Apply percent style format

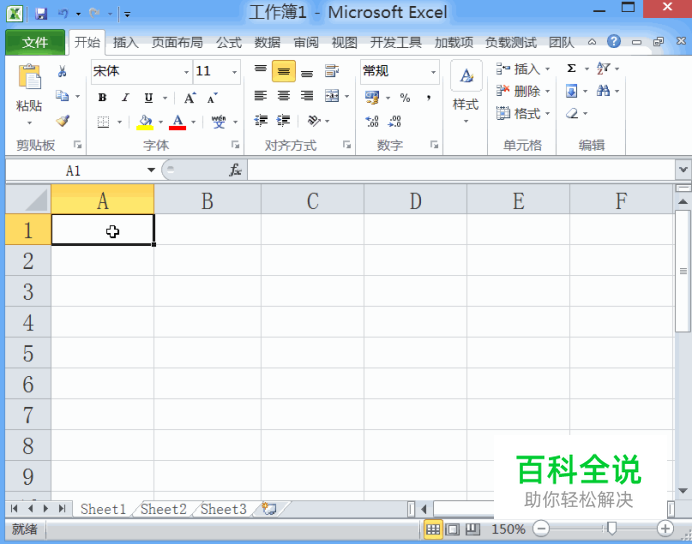pos(405,98)
